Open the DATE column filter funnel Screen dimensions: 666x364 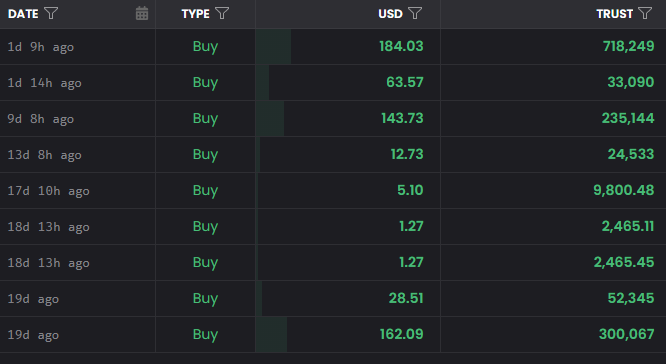point(51,13)
